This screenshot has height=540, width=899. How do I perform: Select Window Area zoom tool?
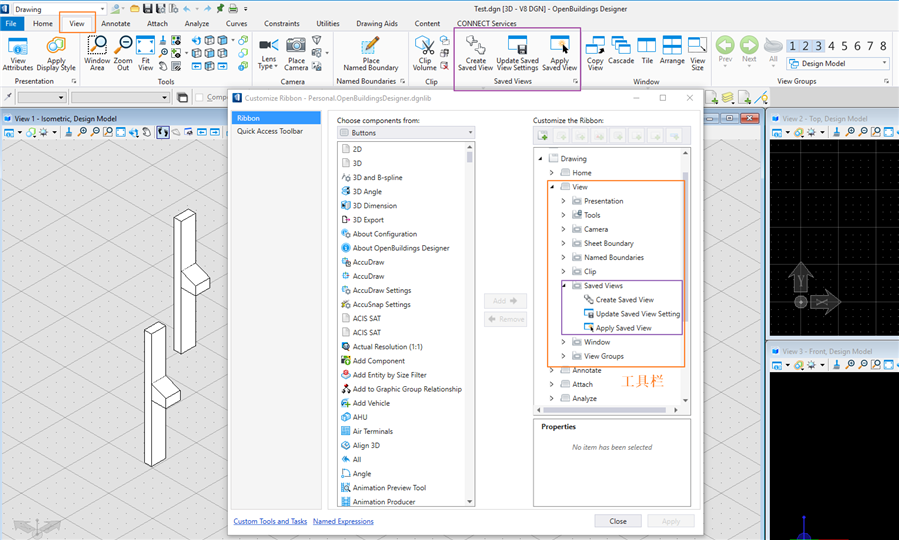[97, 53]
